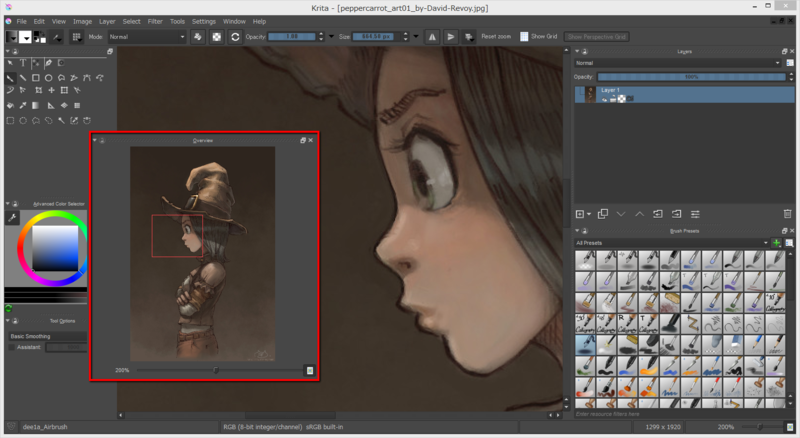Click the horizontal mirror tool icon

click(432, 36)
